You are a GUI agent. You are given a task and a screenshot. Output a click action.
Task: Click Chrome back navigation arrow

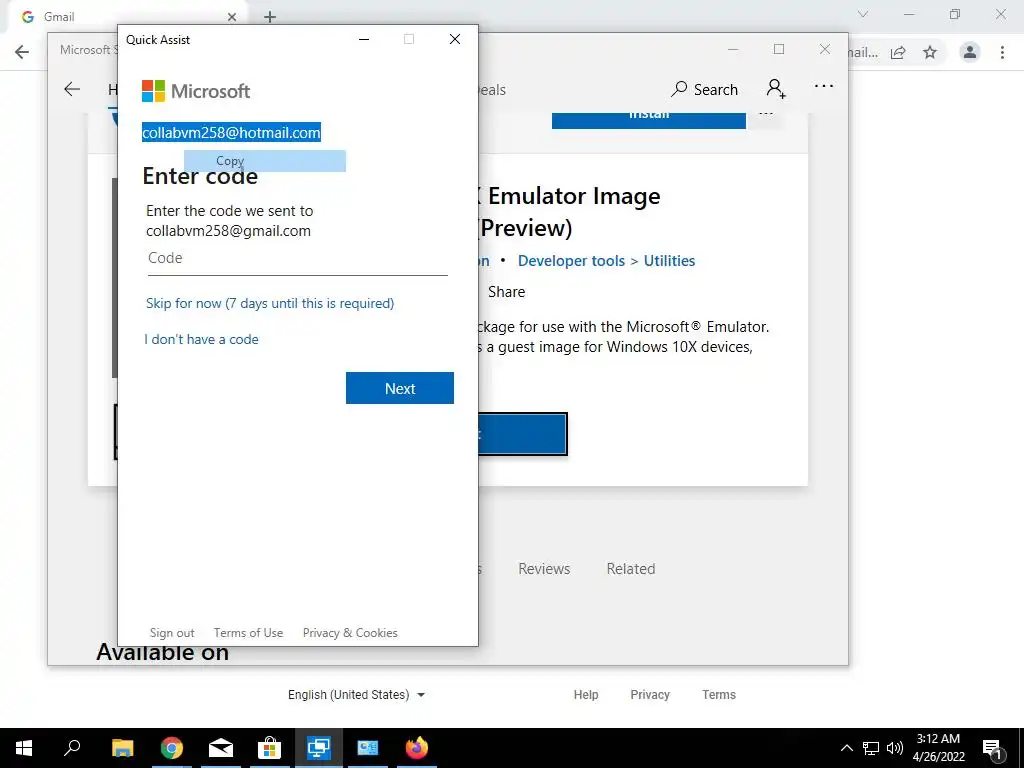[22, 52]
